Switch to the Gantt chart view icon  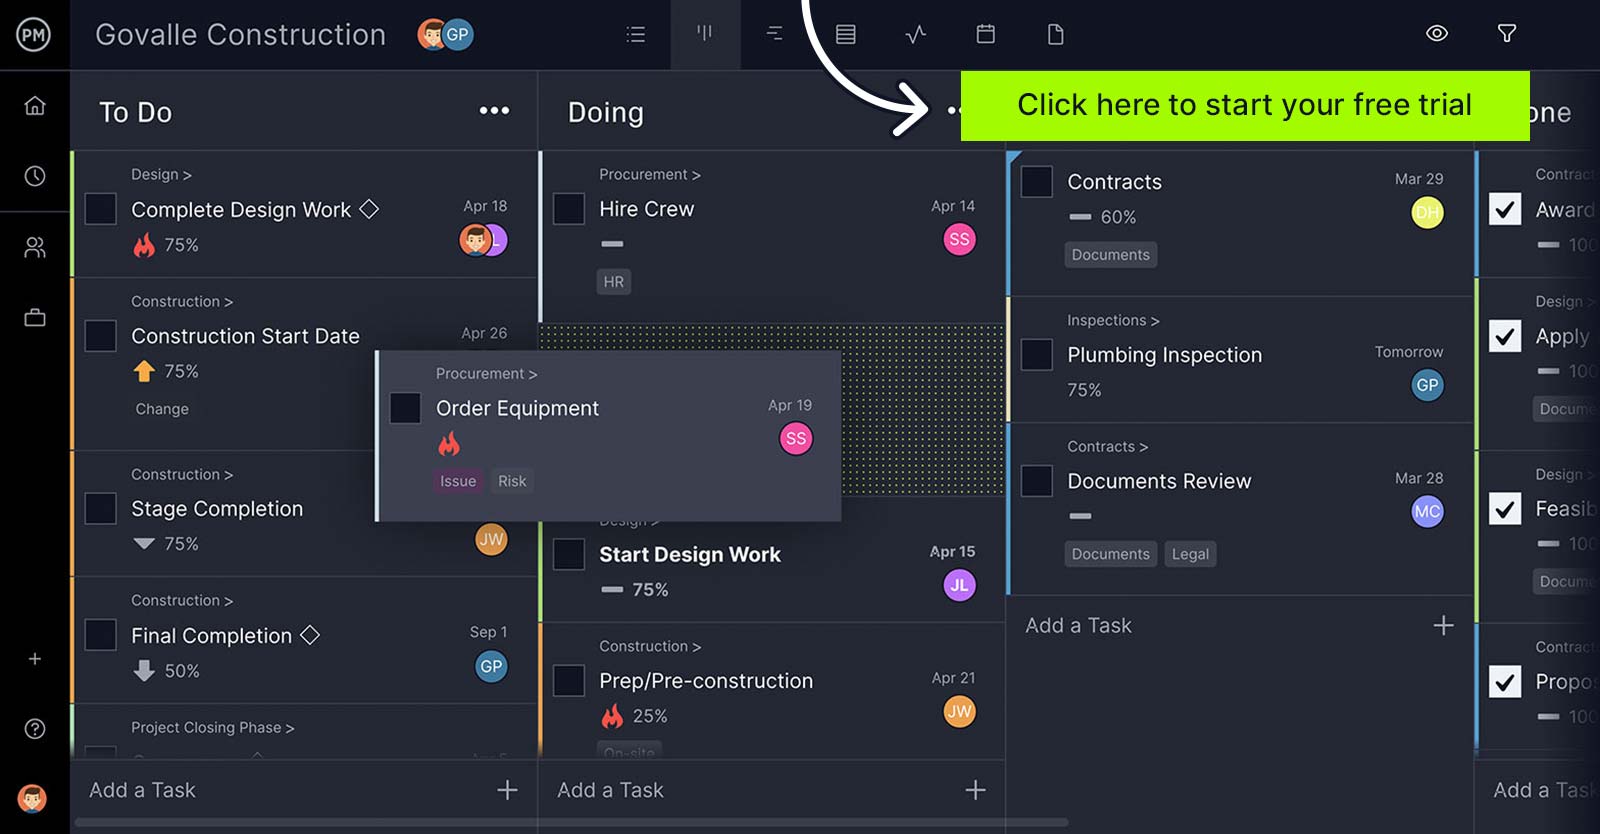click(774, 35)
